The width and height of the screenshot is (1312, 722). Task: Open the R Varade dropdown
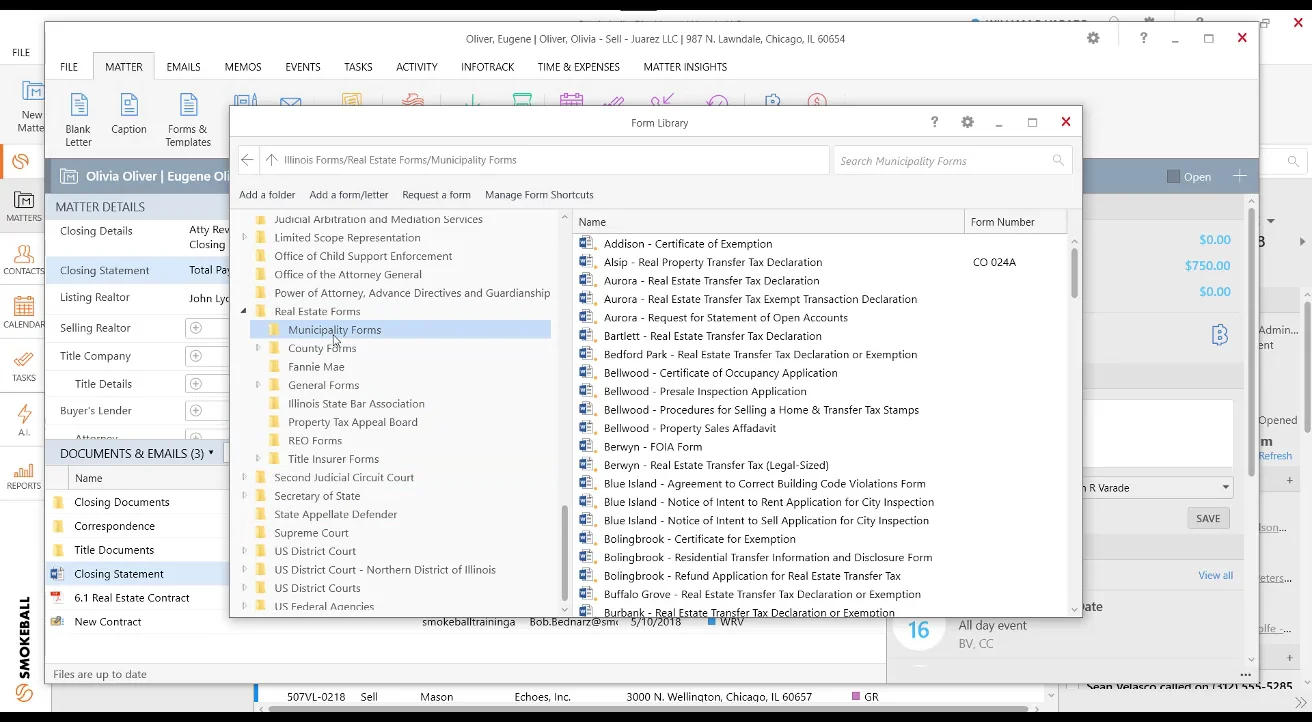click(x=1226, y=488)
